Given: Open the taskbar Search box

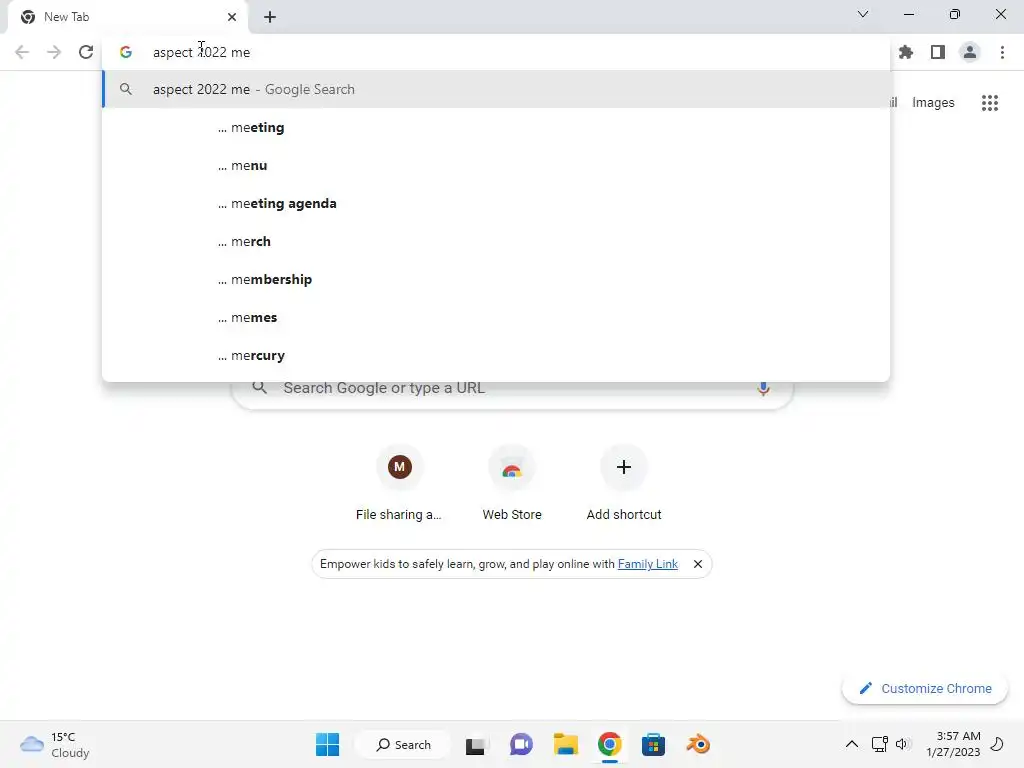Looking at the screenshot, I should 403,744.
